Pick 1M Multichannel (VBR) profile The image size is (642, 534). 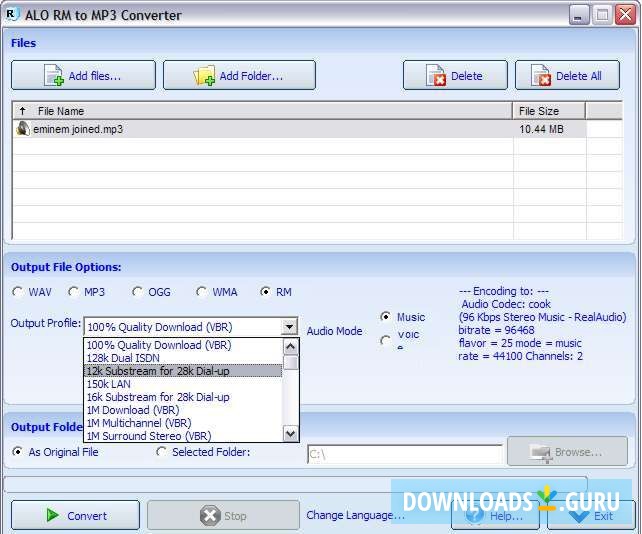pyautogui.click(x=183, y=423)
